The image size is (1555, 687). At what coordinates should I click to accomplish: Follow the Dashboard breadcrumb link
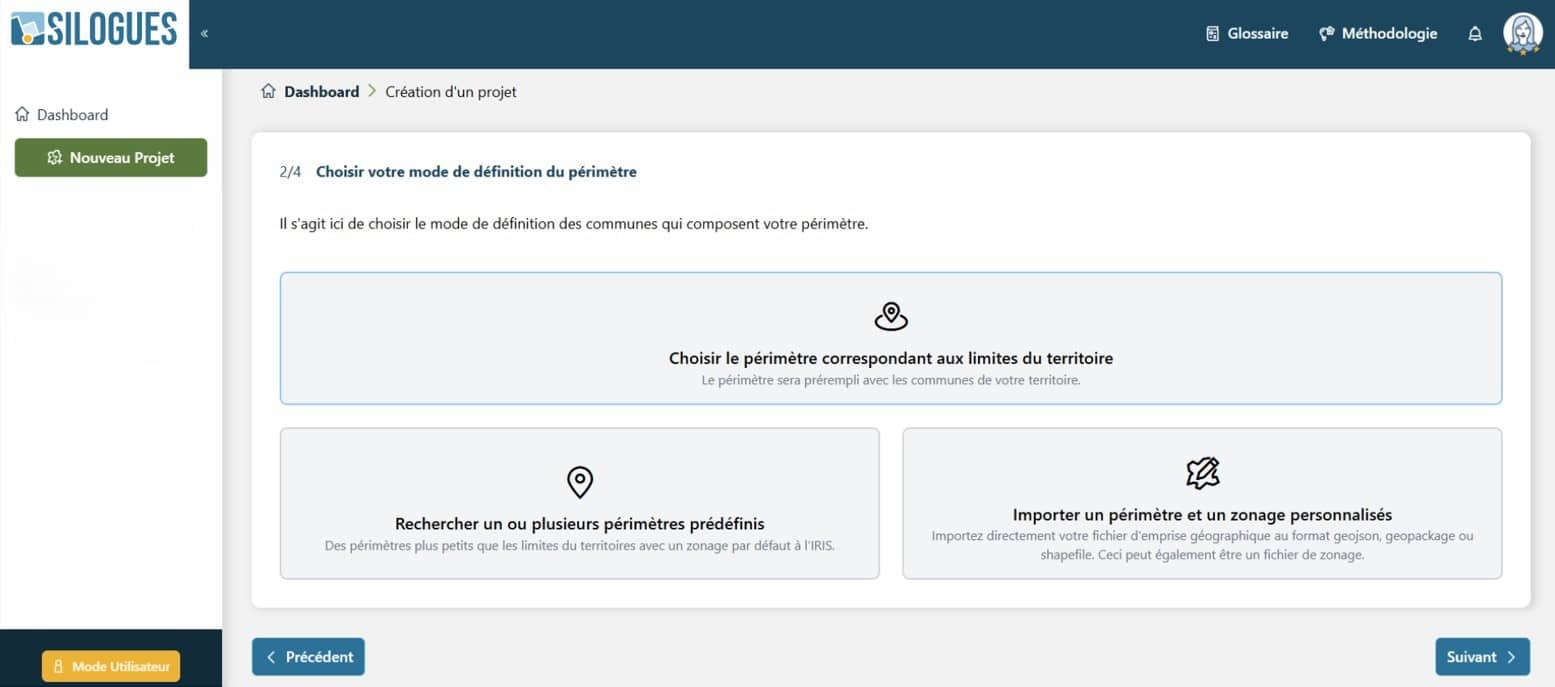pyautogui.click(x=321, y=92)
